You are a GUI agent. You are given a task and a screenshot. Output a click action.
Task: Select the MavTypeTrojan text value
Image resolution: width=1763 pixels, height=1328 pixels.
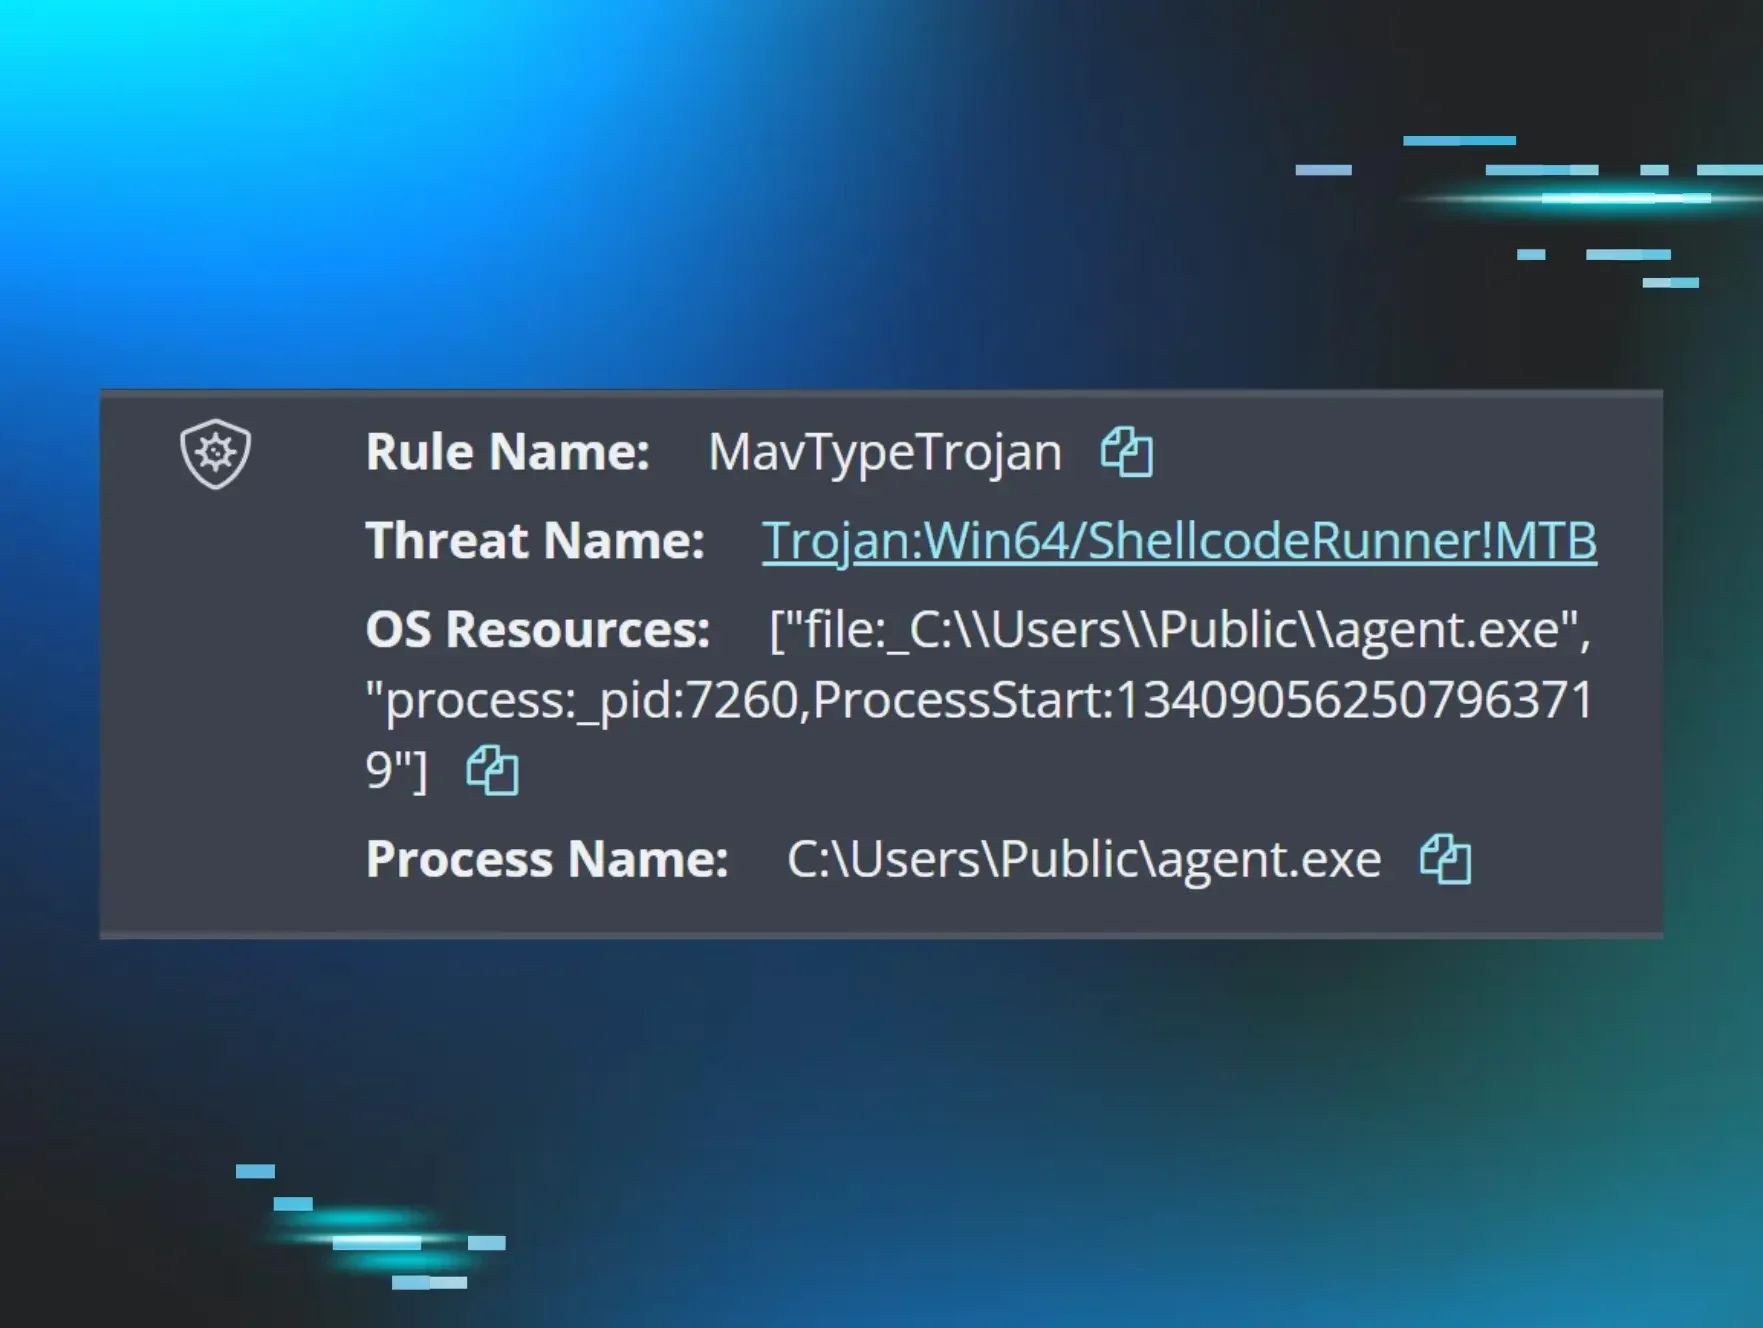884,452
